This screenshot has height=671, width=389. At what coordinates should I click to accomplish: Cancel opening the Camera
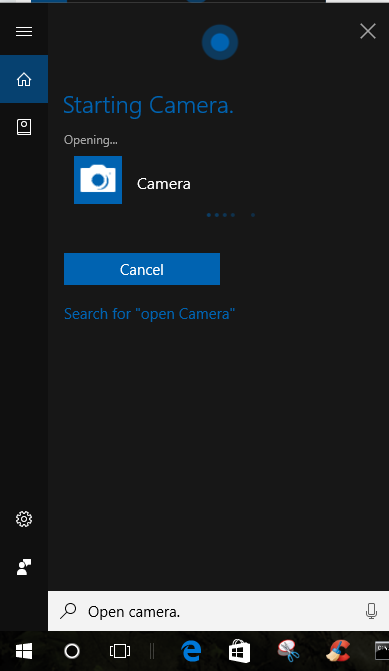tap(142, 269)
